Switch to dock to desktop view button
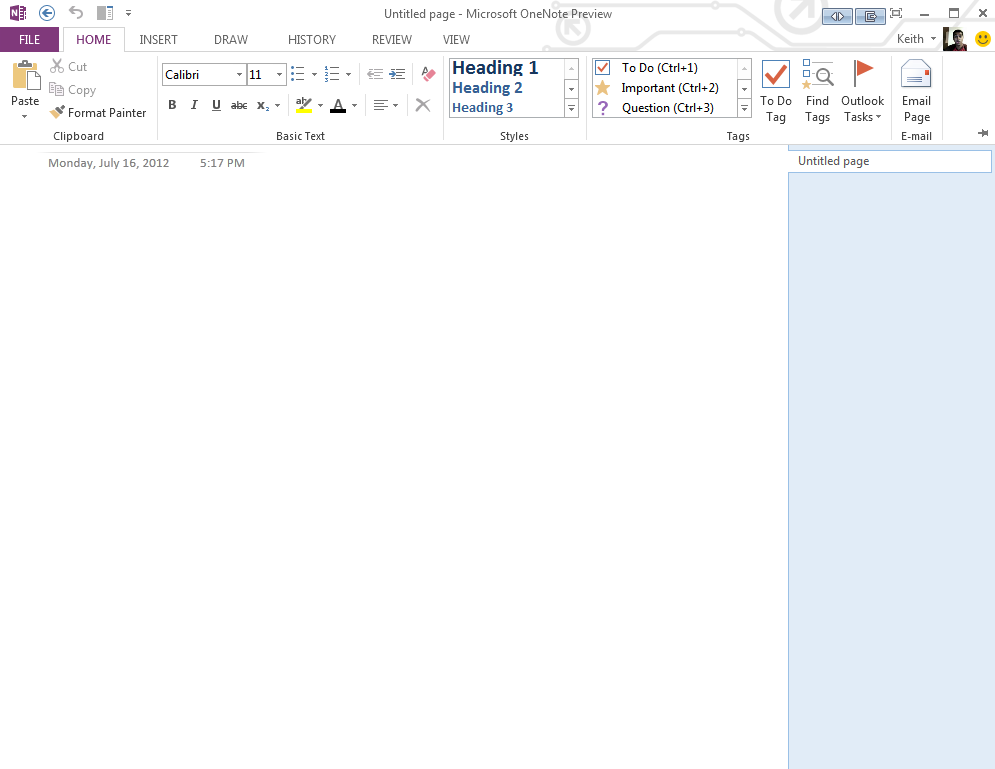The image size is (995, 769). [870, 16]
